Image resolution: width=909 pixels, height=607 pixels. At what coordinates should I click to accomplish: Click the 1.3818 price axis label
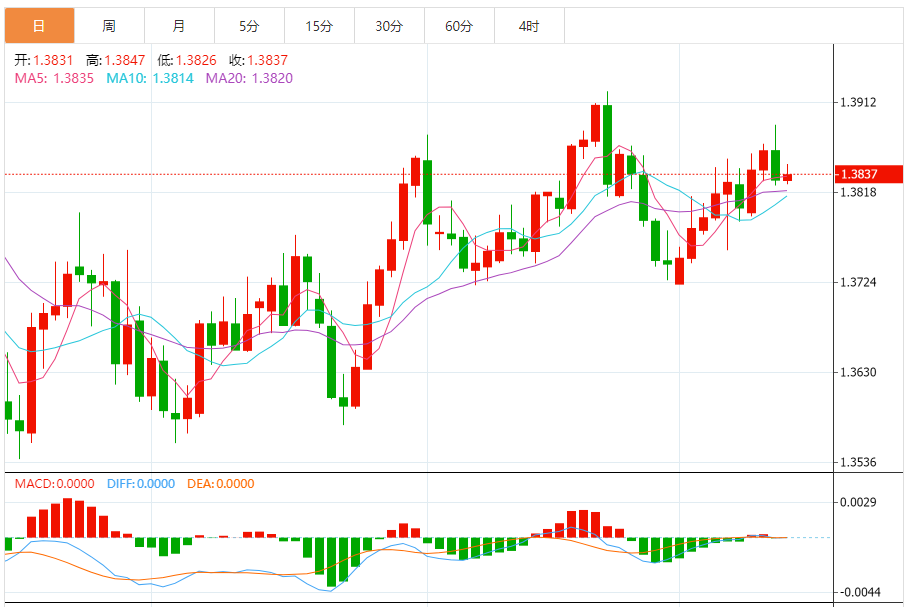coord(859,192)
